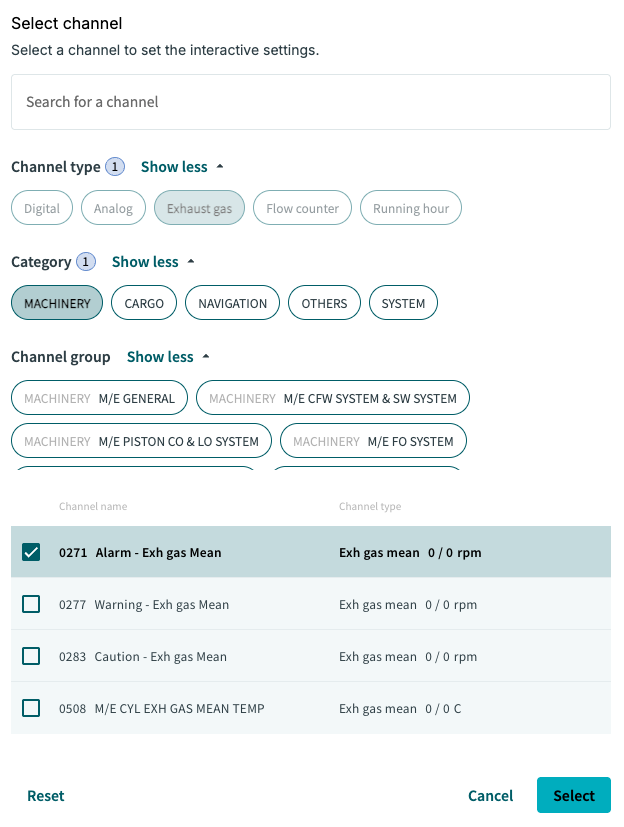Screen dimensions: 624x827
Task: Click 'Exh gas mean 0 / 0 rpm' in 0283 row
Action: click(408, 657)
